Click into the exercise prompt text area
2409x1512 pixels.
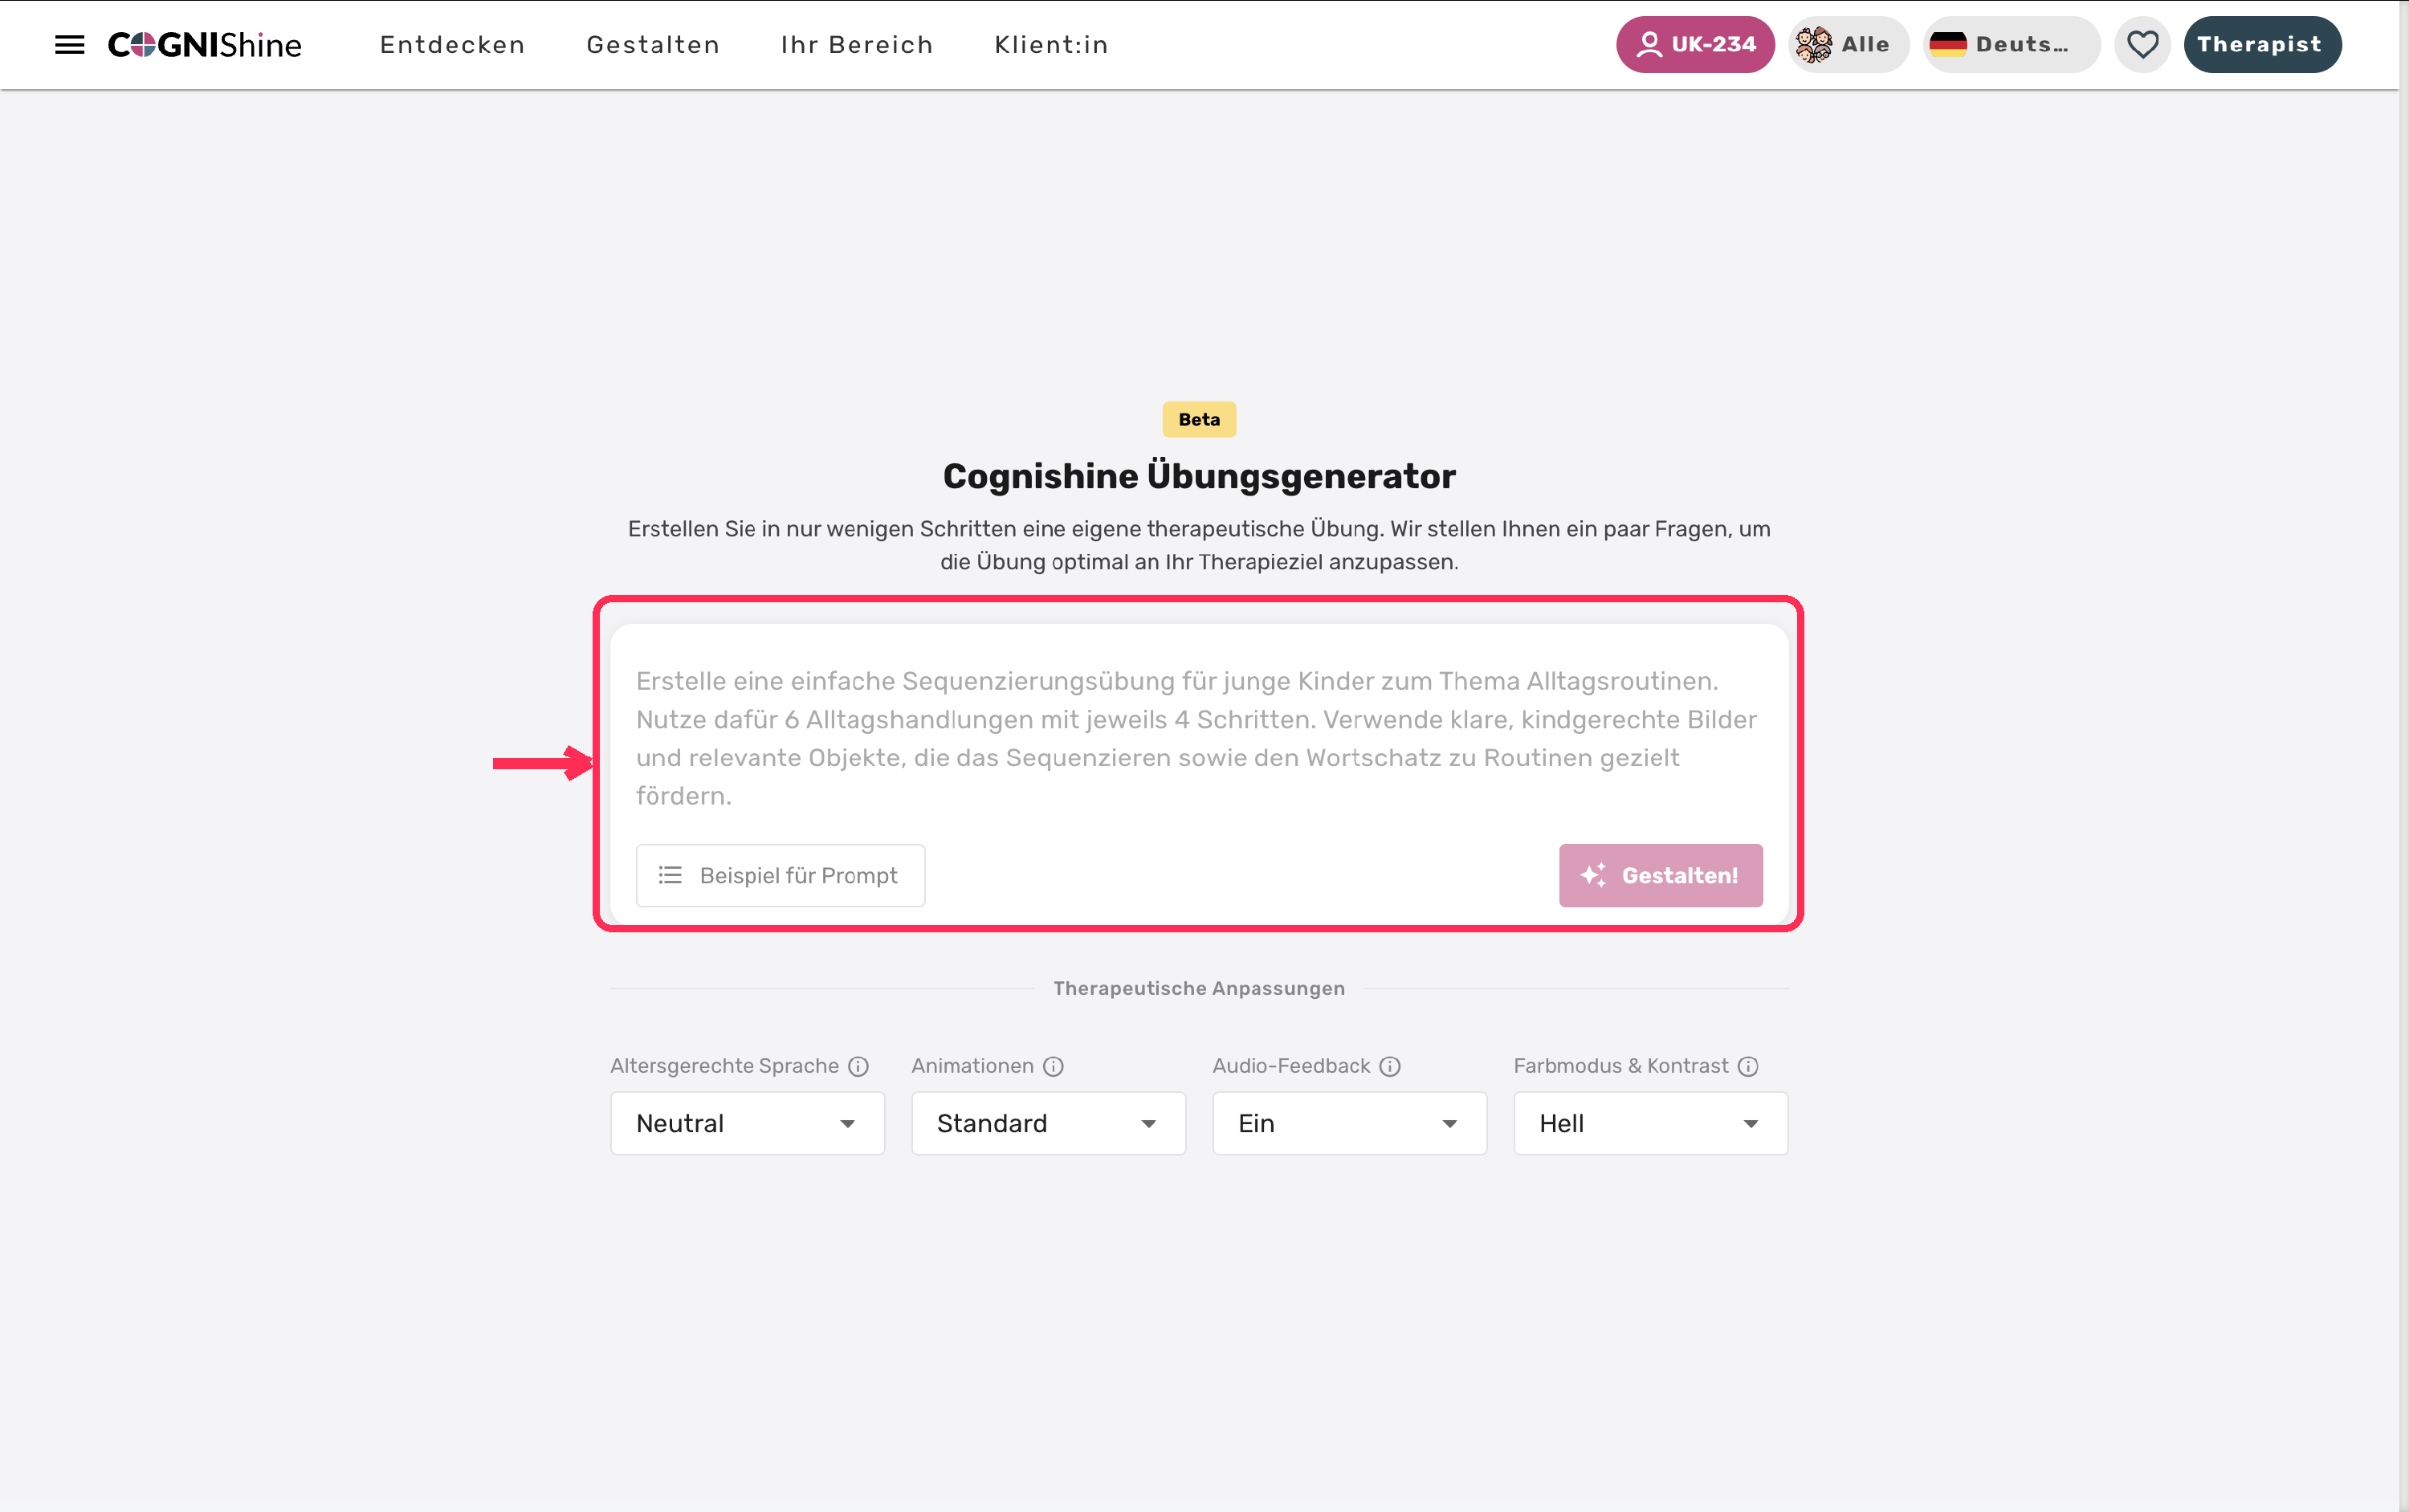pyautogui.click(x=1198, y=738)
